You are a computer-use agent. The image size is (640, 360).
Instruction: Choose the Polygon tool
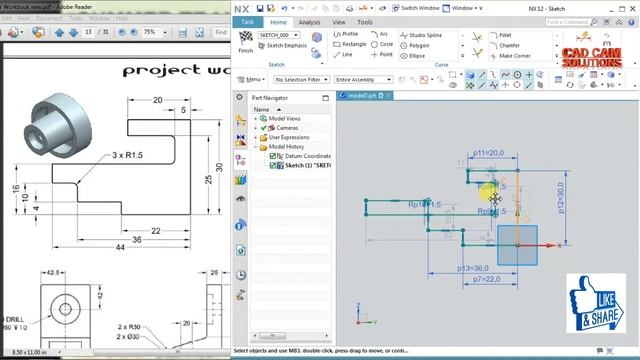coord(415,45)
